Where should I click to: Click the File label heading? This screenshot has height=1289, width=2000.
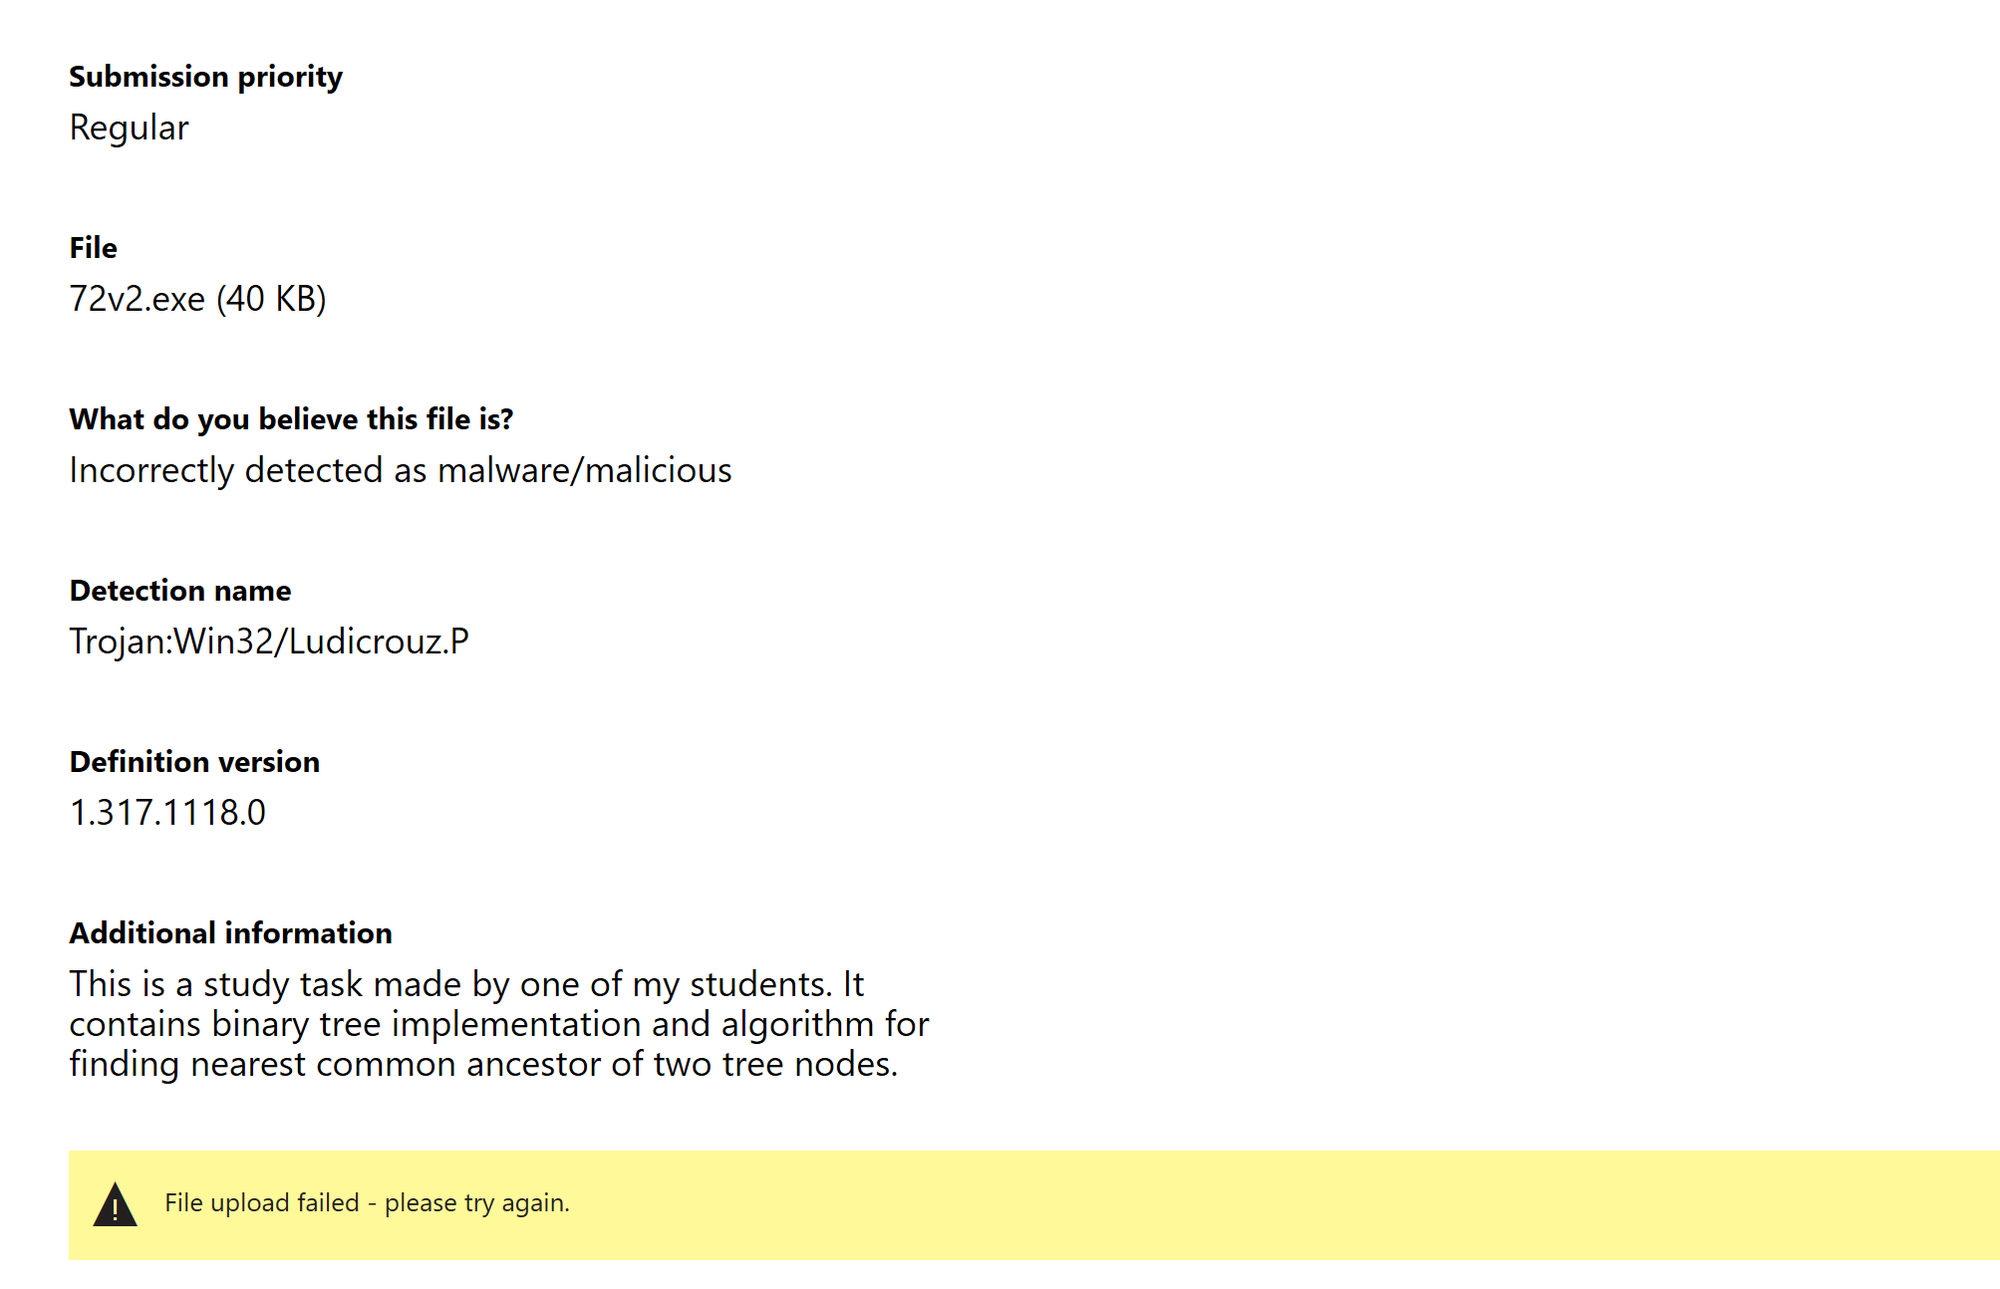93,248
